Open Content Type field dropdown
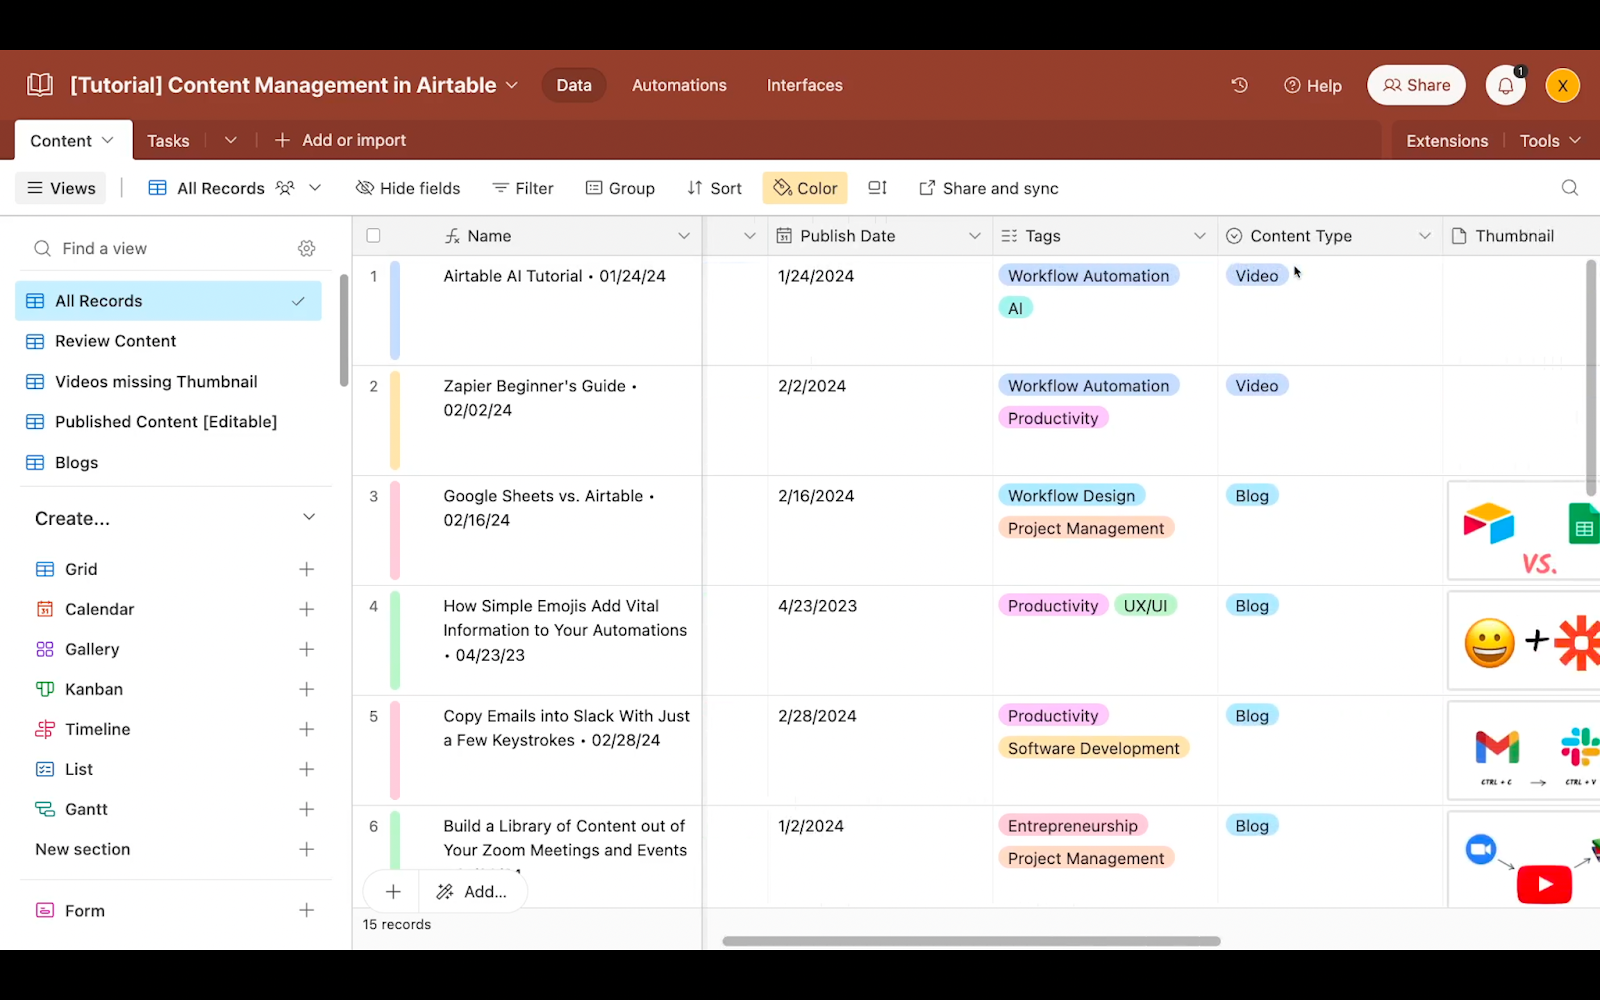1600x1000 pixels. [1424, 236]
